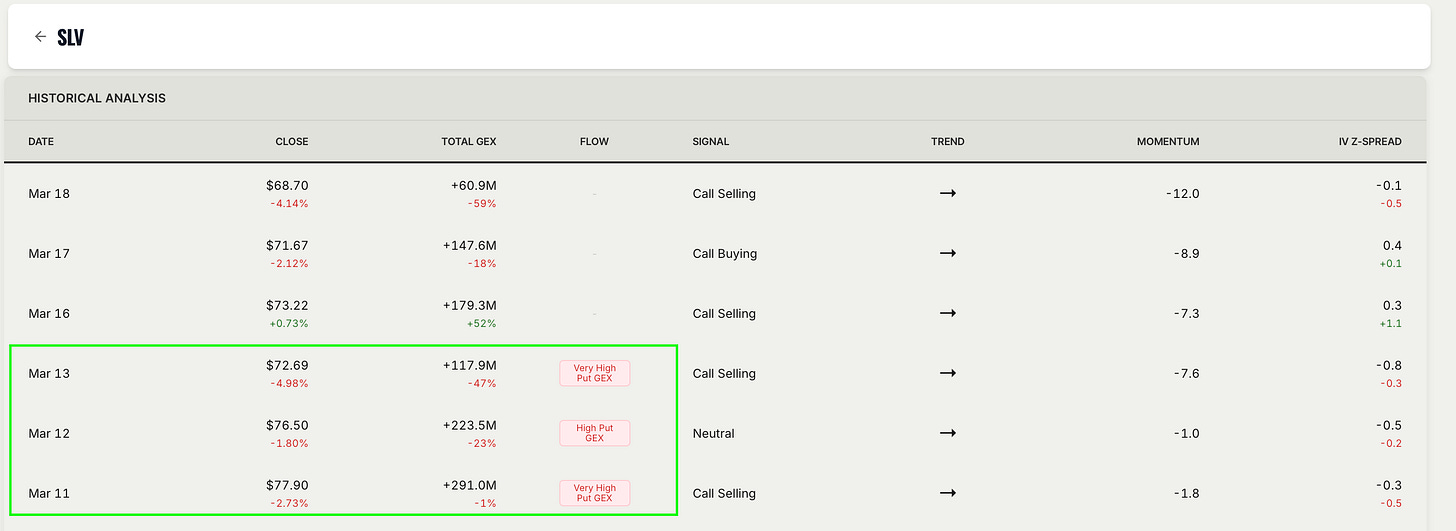This screenshot has height=531, width=1456.
Task: Click the $72.69 close price
Action: (287, 366)
